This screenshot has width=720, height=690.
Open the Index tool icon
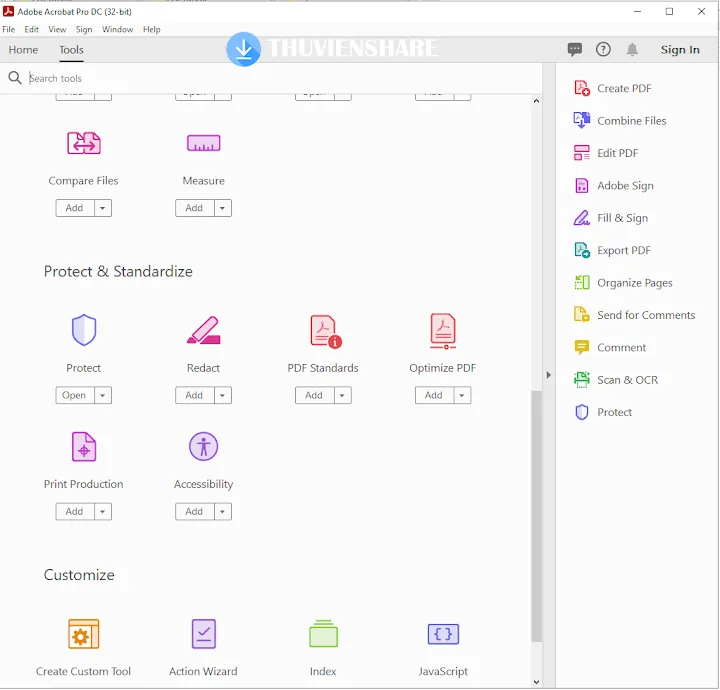click(323, 634)
